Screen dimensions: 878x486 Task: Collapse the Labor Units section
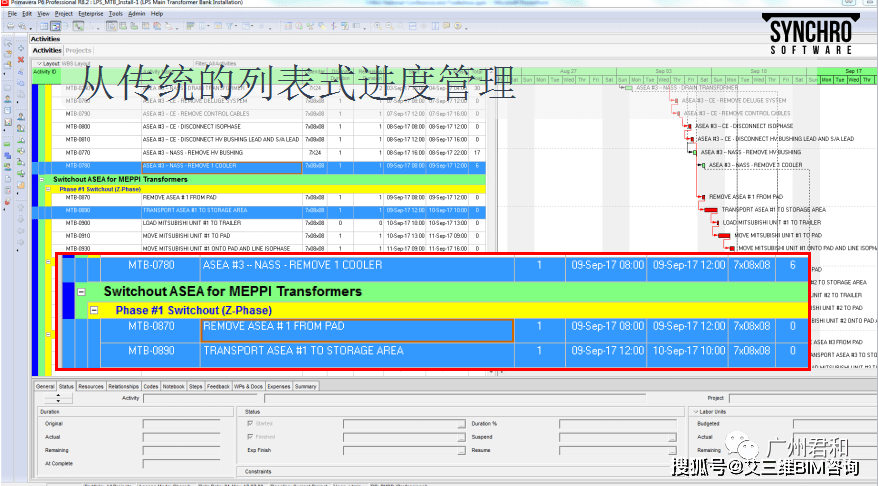coord(695,412)
